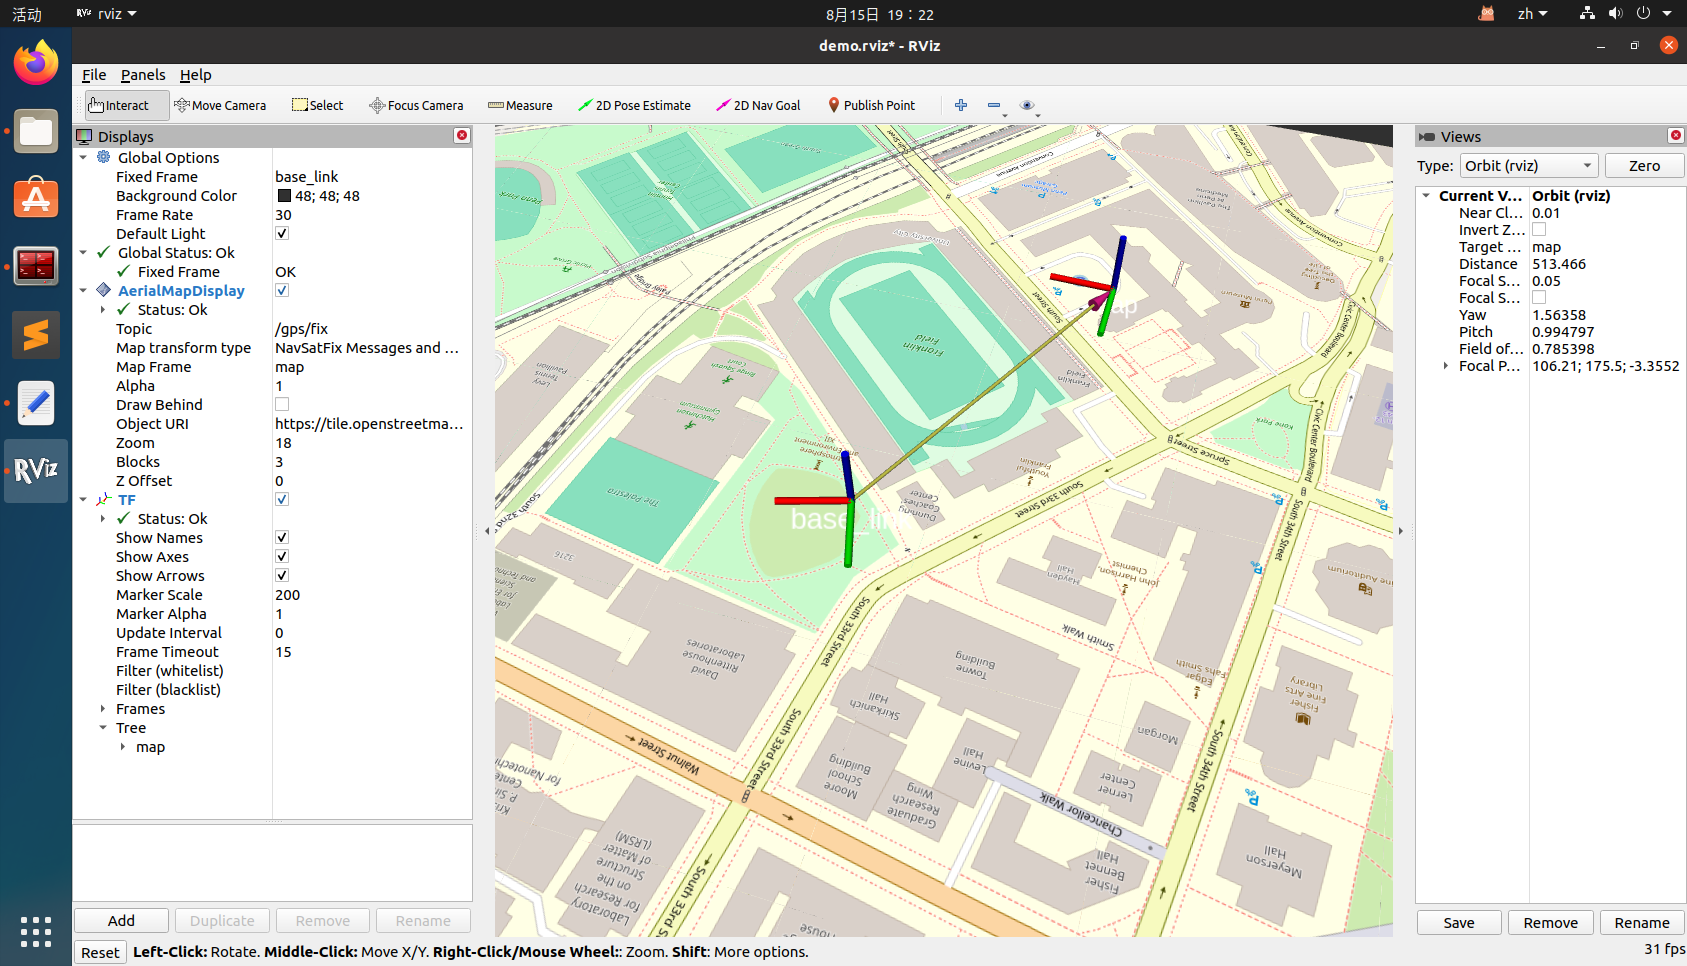Open the view Type dropdown
Viewport: 1687px width, 966px height.
(x=1529, y=166)
